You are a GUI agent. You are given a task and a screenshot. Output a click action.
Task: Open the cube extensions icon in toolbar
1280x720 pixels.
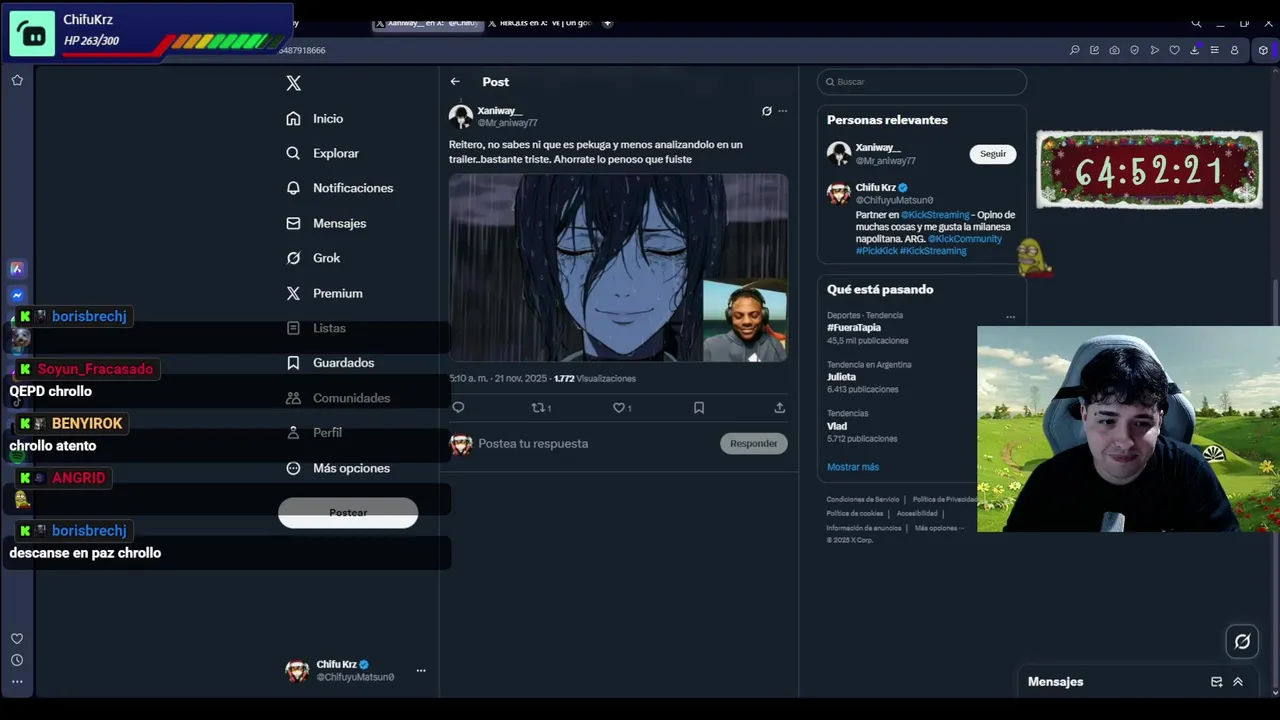tap(1264, 50)
